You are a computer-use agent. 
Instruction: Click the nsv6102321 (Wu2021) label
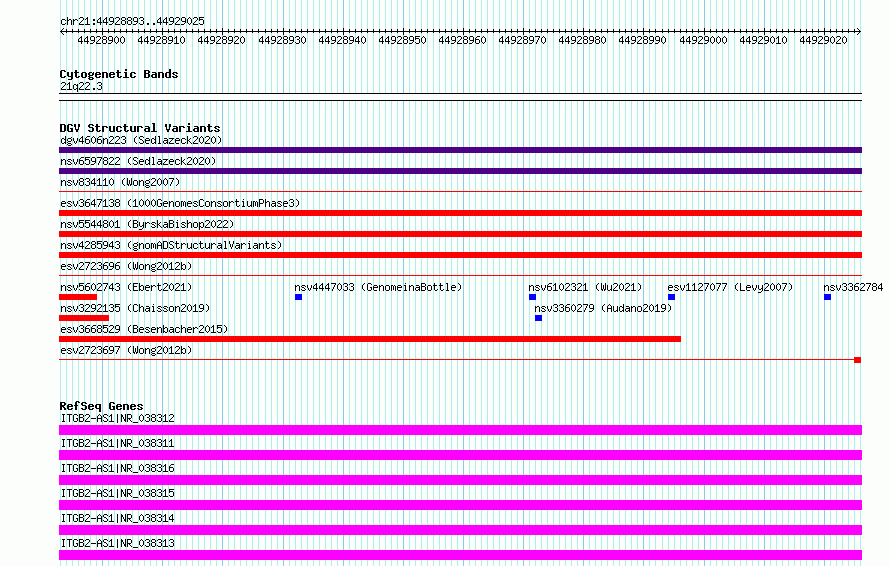[585, 287]
